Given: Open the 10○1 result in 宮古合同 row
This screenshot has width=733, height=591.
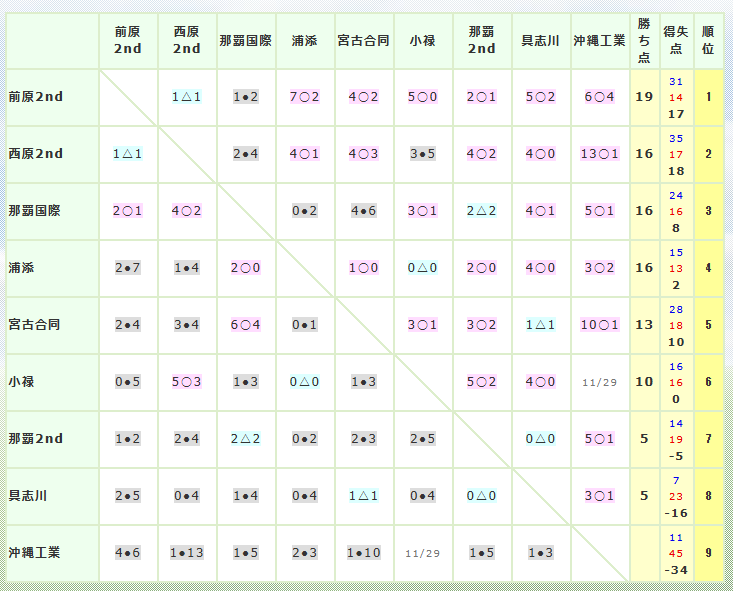Looking at the screenshot, I should (600, 325).
